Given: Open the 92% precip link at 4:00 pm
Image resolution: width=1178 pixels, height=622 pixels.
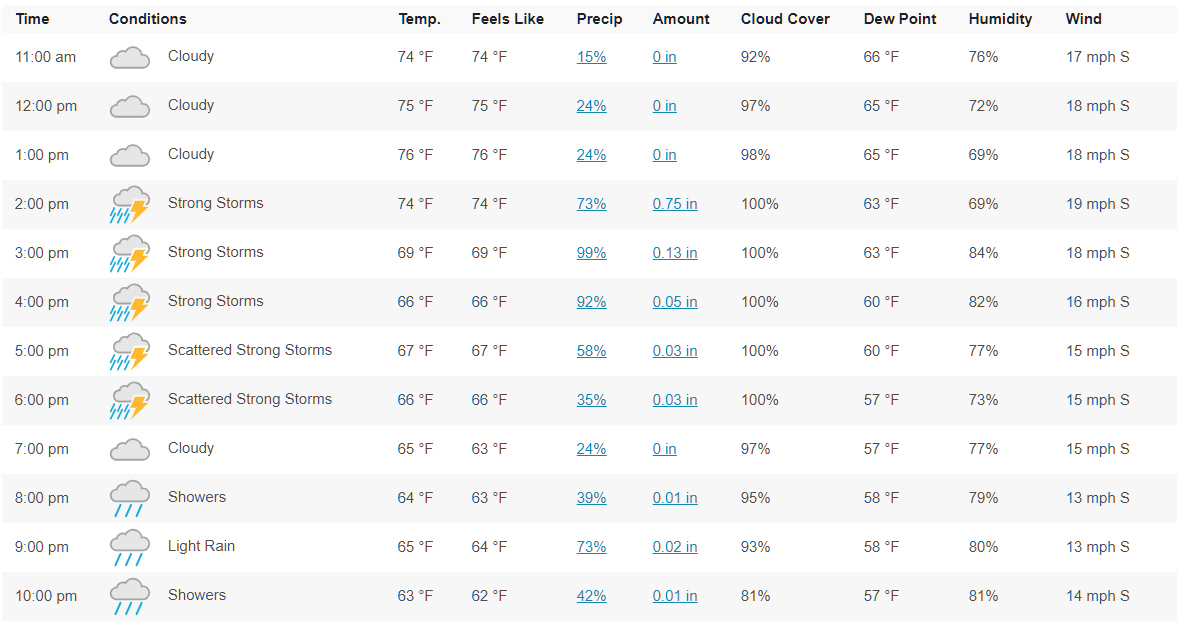Looking at the screenshot, I should pos(591,302).
